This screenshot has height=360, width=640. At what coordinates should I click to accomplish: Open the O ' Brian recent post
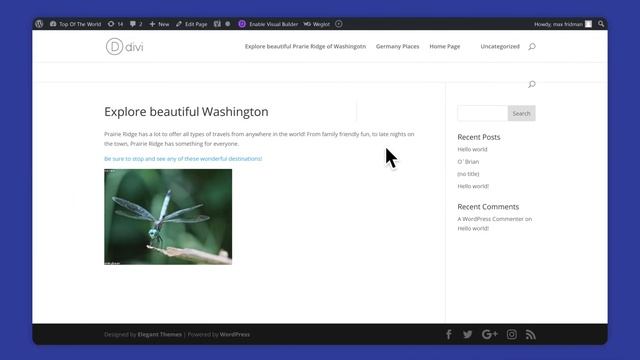point(468,162)
